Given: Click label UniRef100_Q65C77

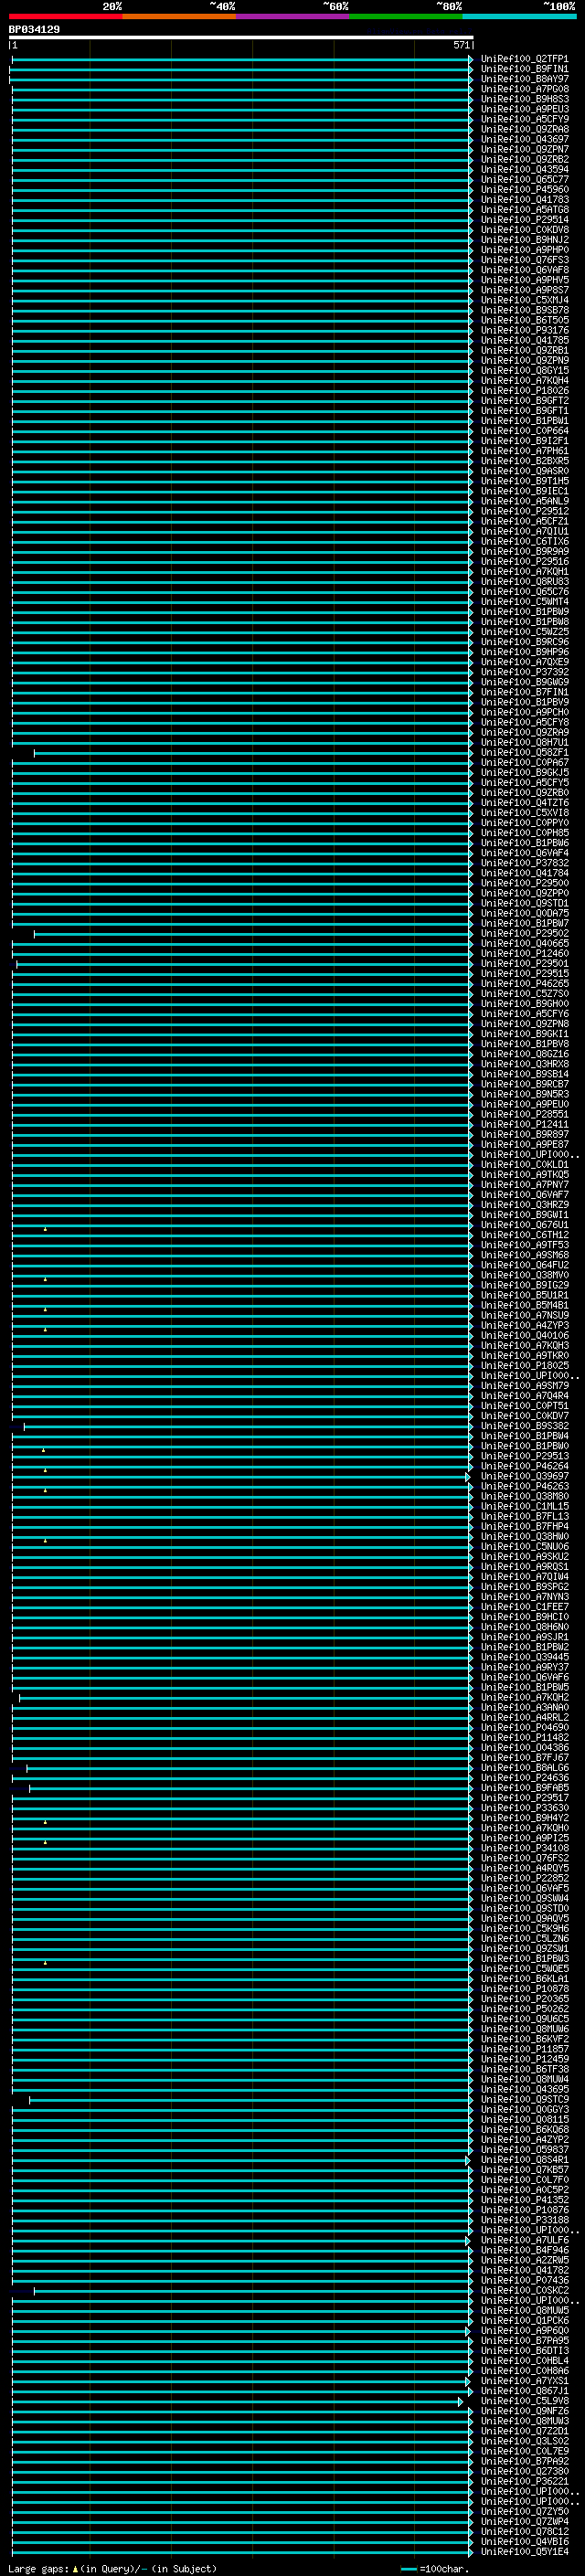Looking at the screenshot, I should click(x=524, y=180).
